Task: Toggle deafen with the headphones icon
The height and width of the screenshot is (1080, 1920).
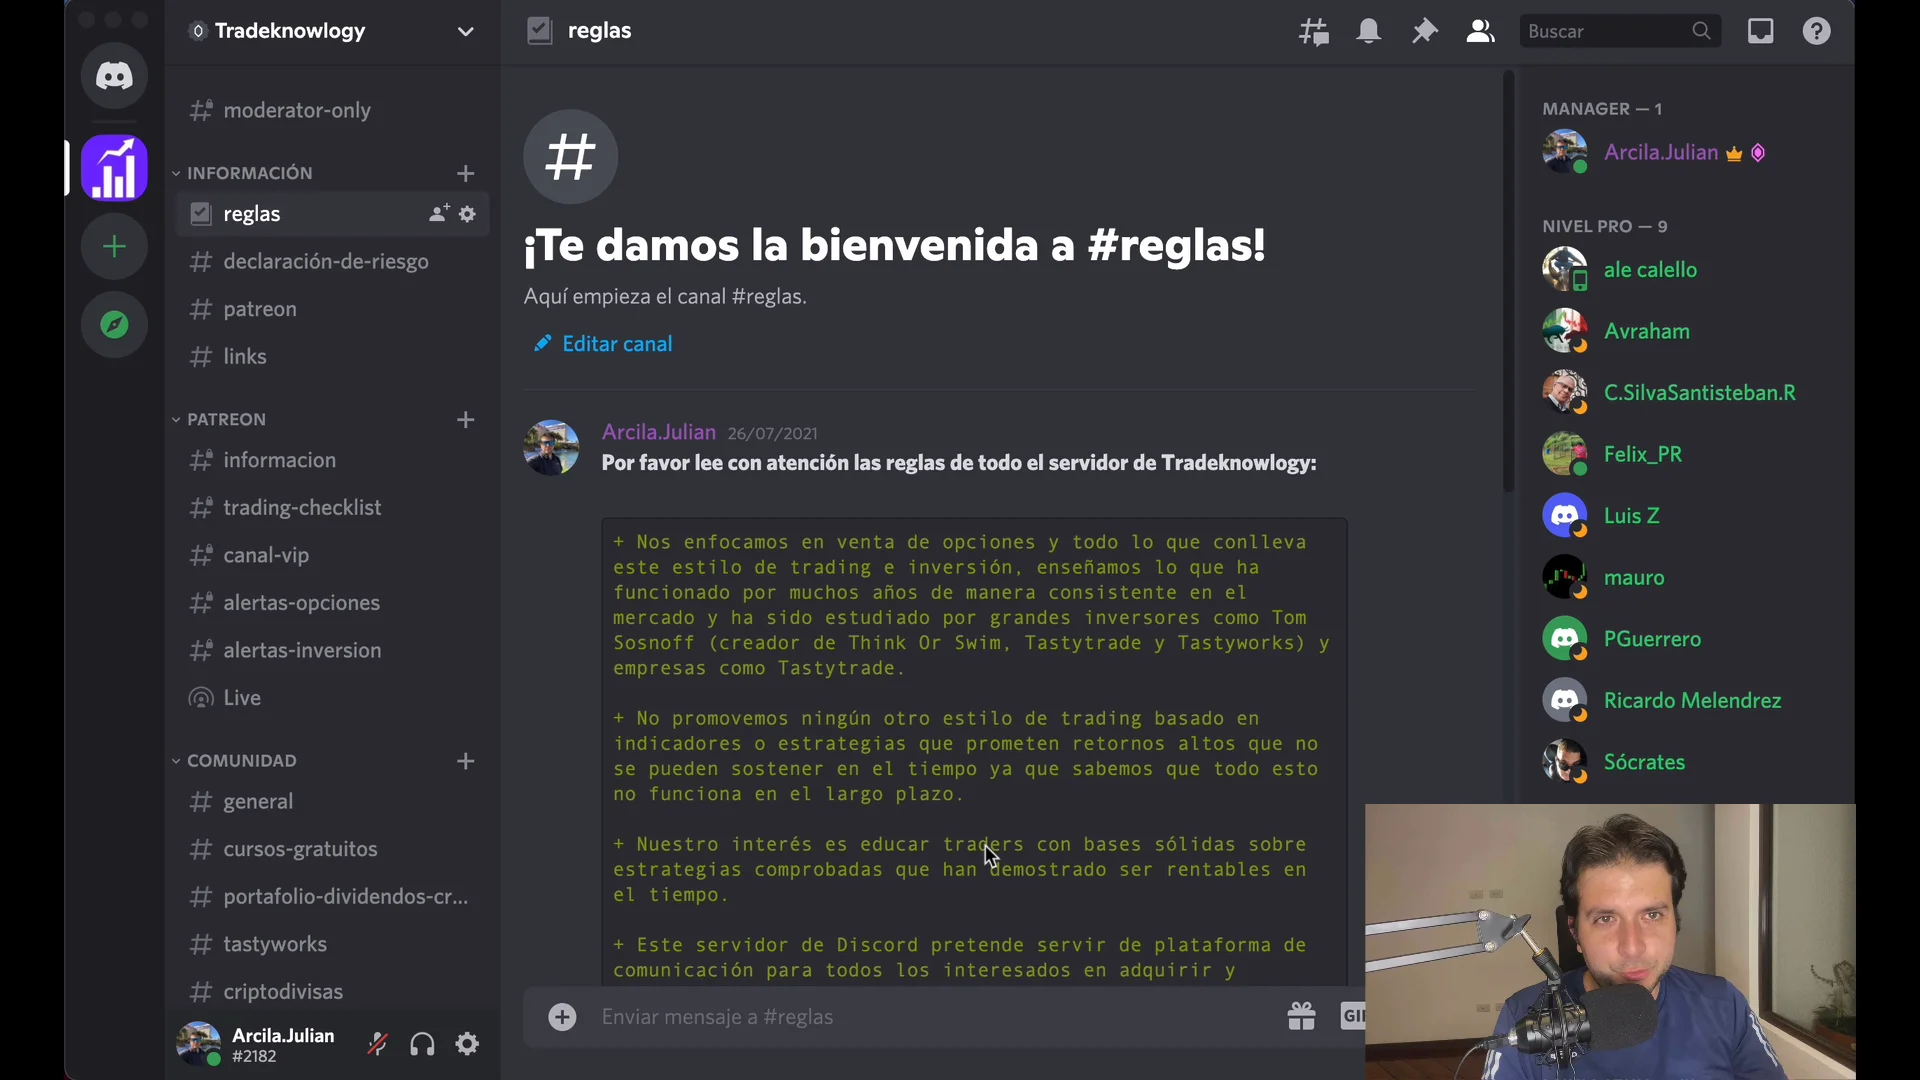Action: pos(422,1043)
